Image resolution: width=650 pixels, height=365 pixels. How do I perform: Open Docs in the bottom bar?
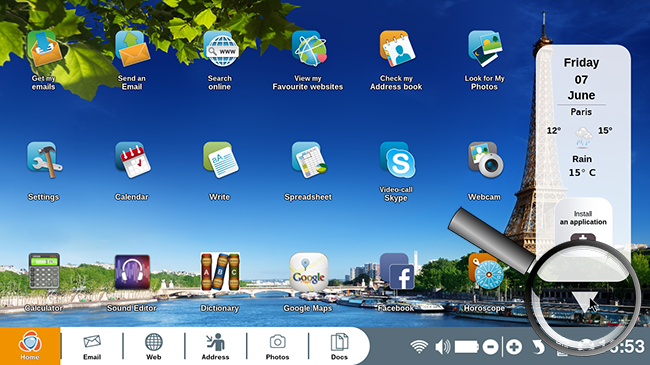(x=339, y=347)
